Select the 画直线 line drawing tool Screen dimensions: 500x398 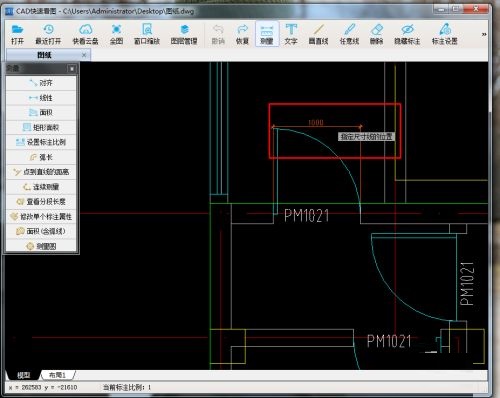tap(319, 34)
